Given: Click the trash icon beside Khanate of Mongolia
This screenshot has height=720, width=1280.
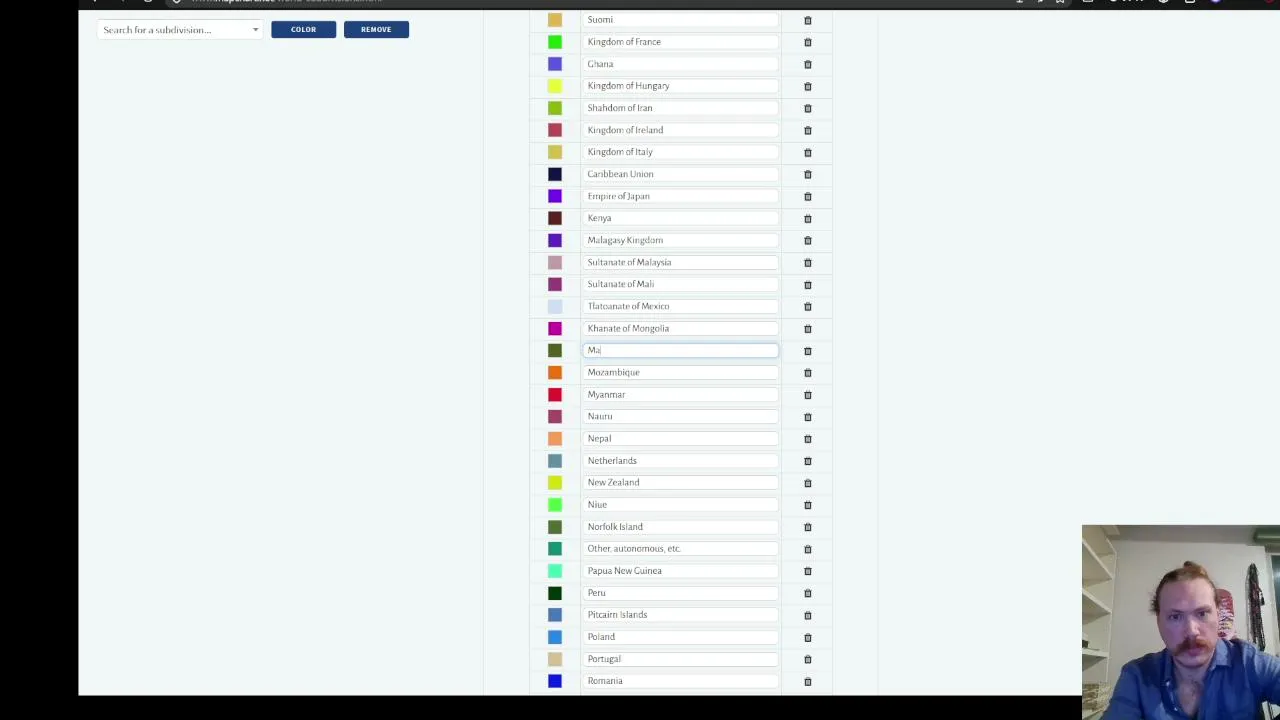Looking at the screenshot, I should 808,328.
